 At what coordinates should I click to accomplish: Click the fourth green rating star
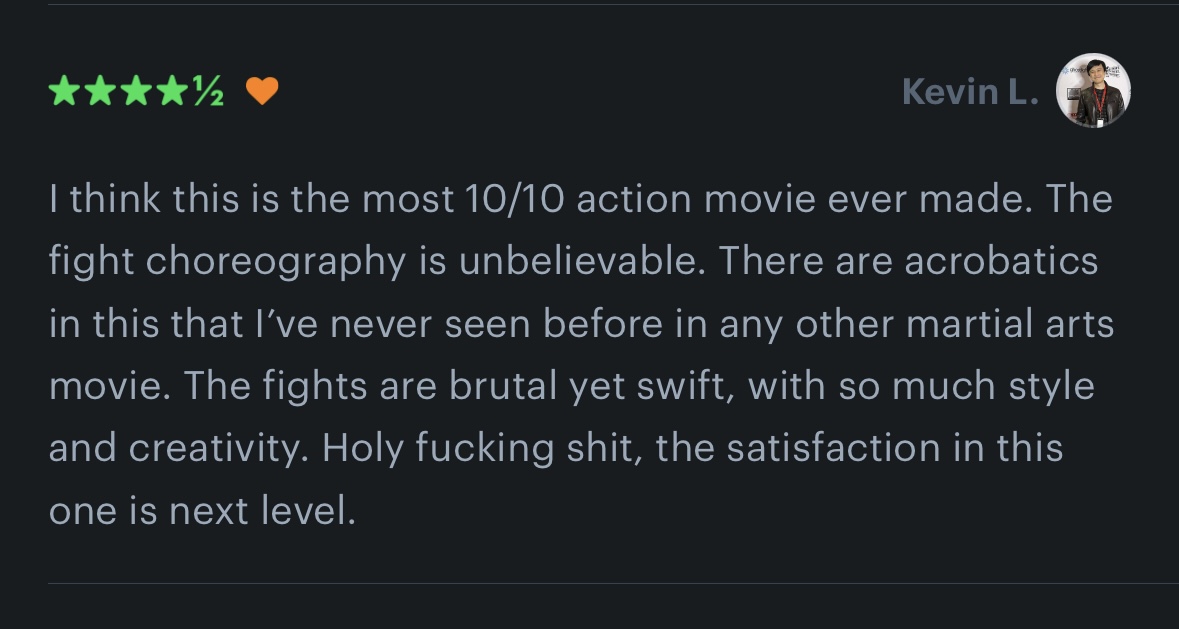click(x=171, y=93)
